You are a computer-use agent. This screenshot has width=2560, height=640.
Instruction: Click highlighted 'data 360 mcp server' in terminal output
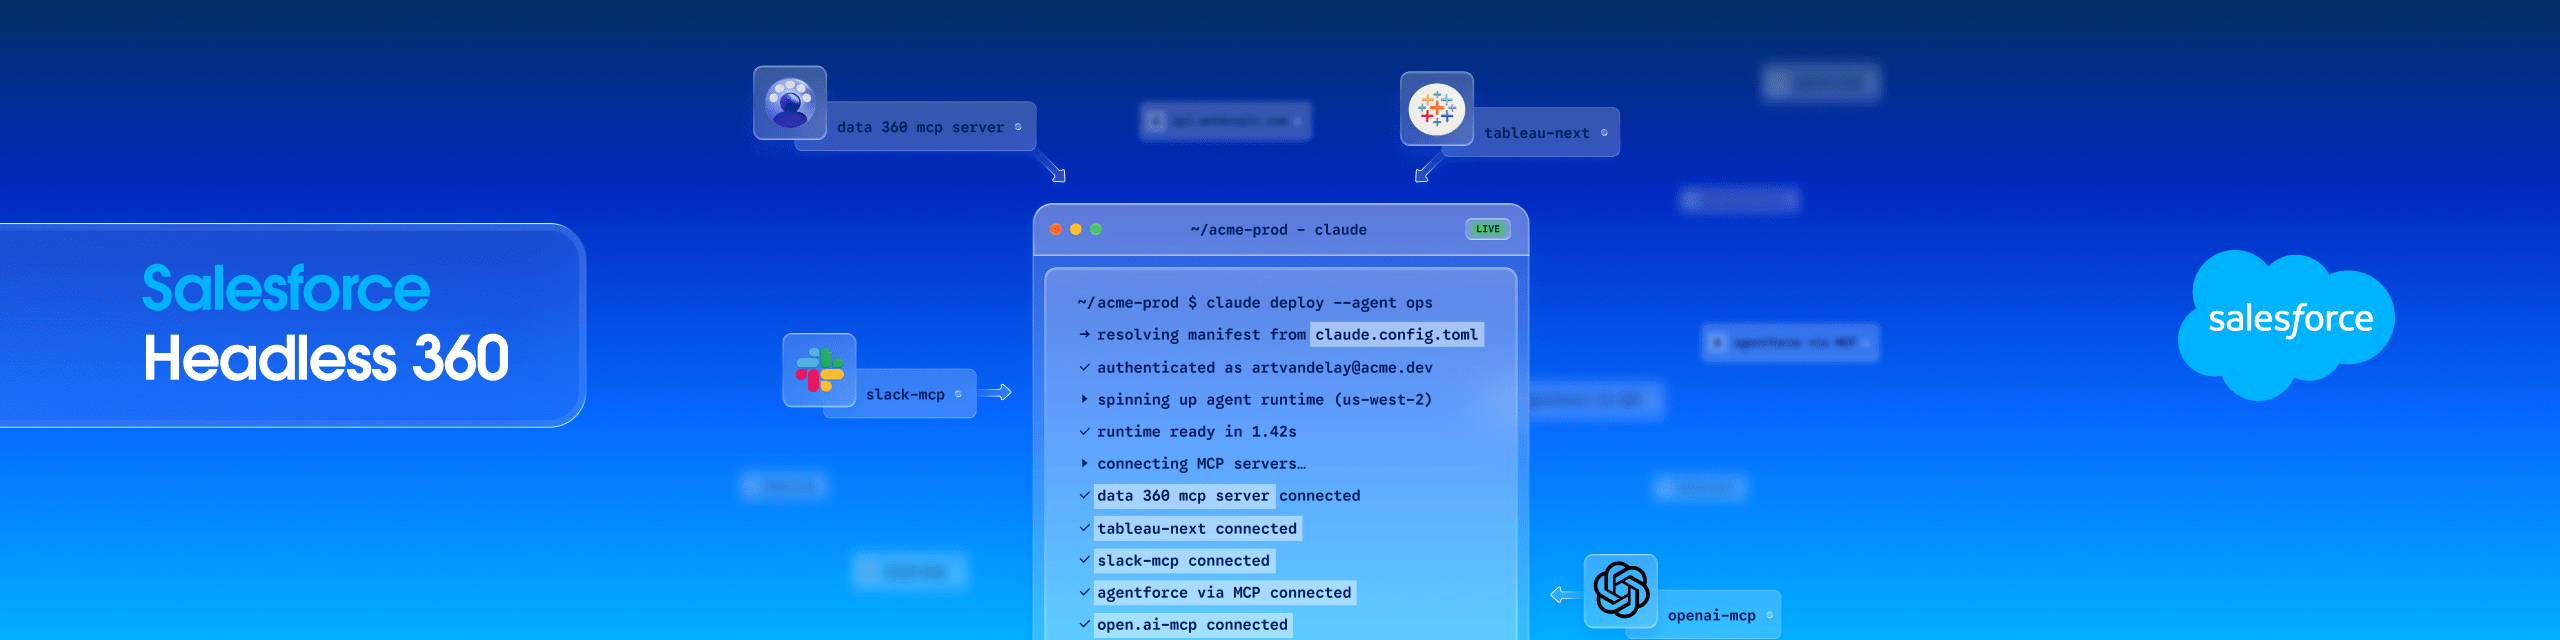point(1183,496)
